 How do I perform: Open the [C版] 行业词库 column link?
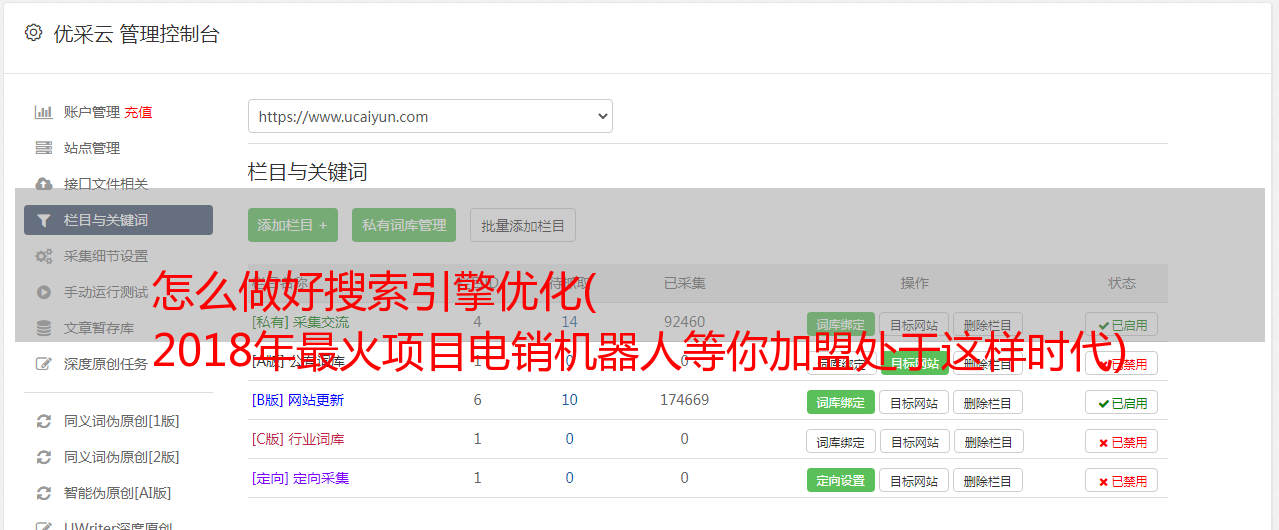point(298,439)
